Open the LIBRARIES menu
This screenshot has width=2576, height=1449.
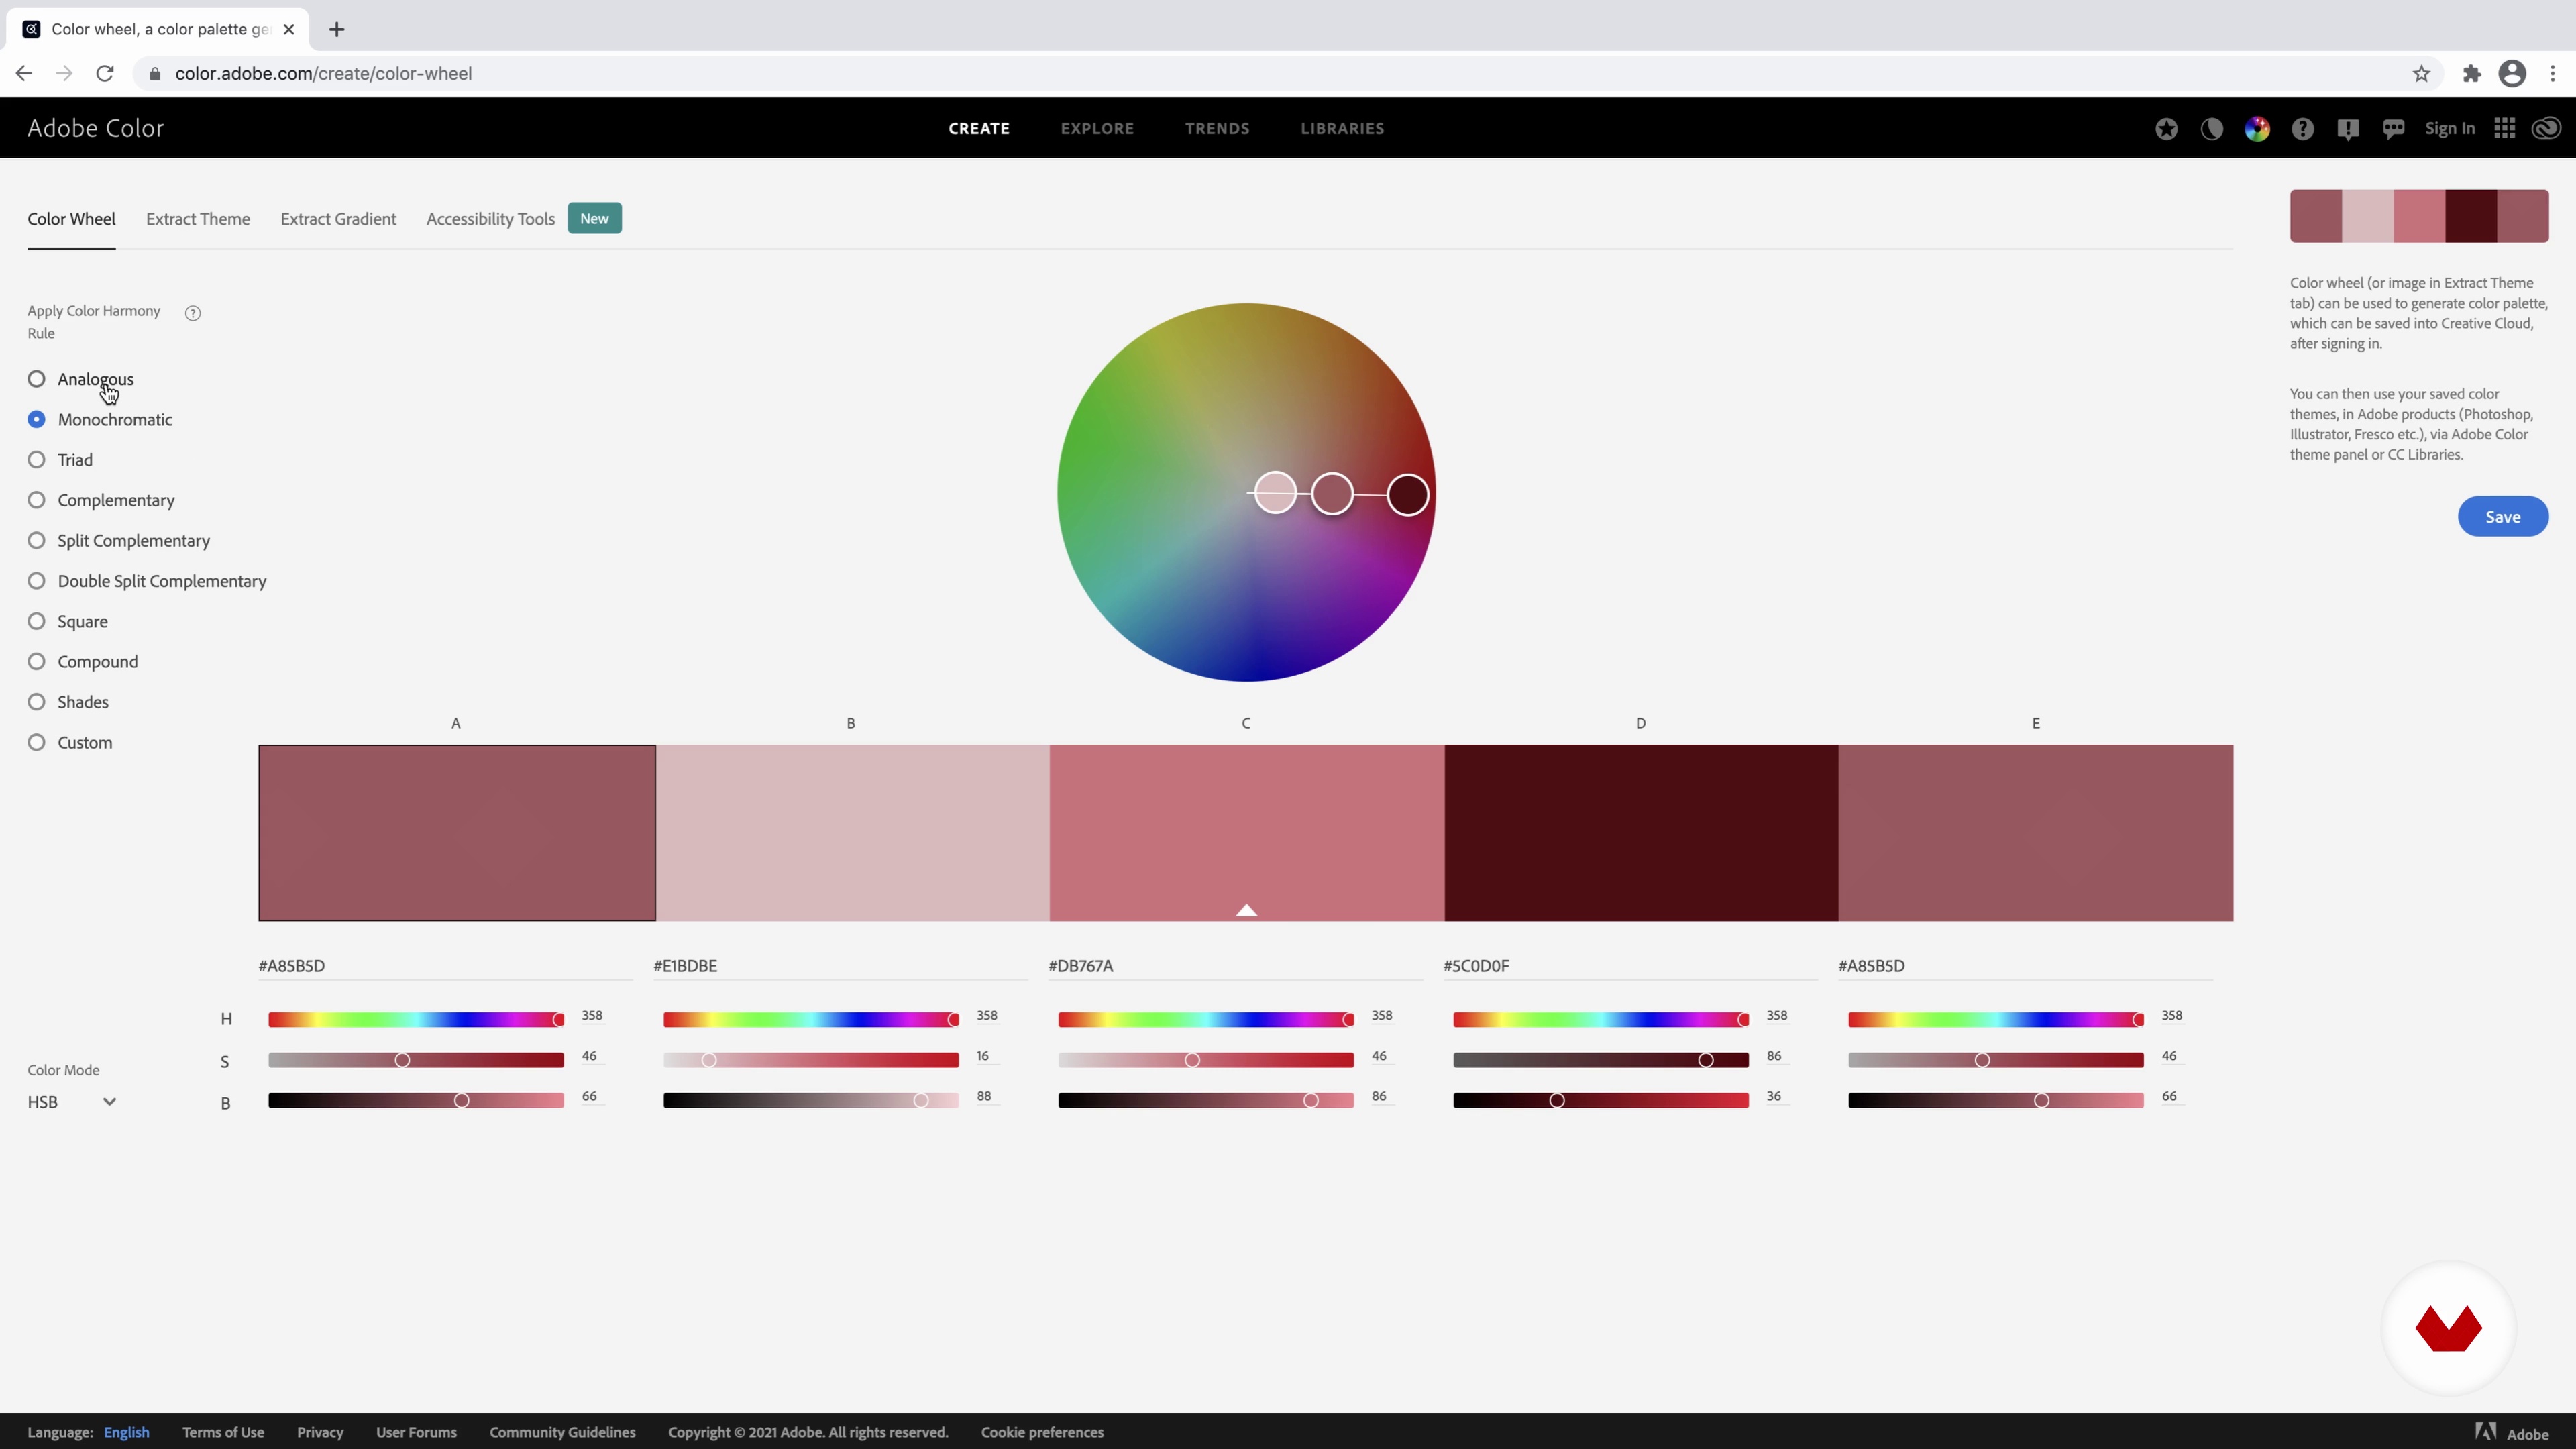(1342, 129)
